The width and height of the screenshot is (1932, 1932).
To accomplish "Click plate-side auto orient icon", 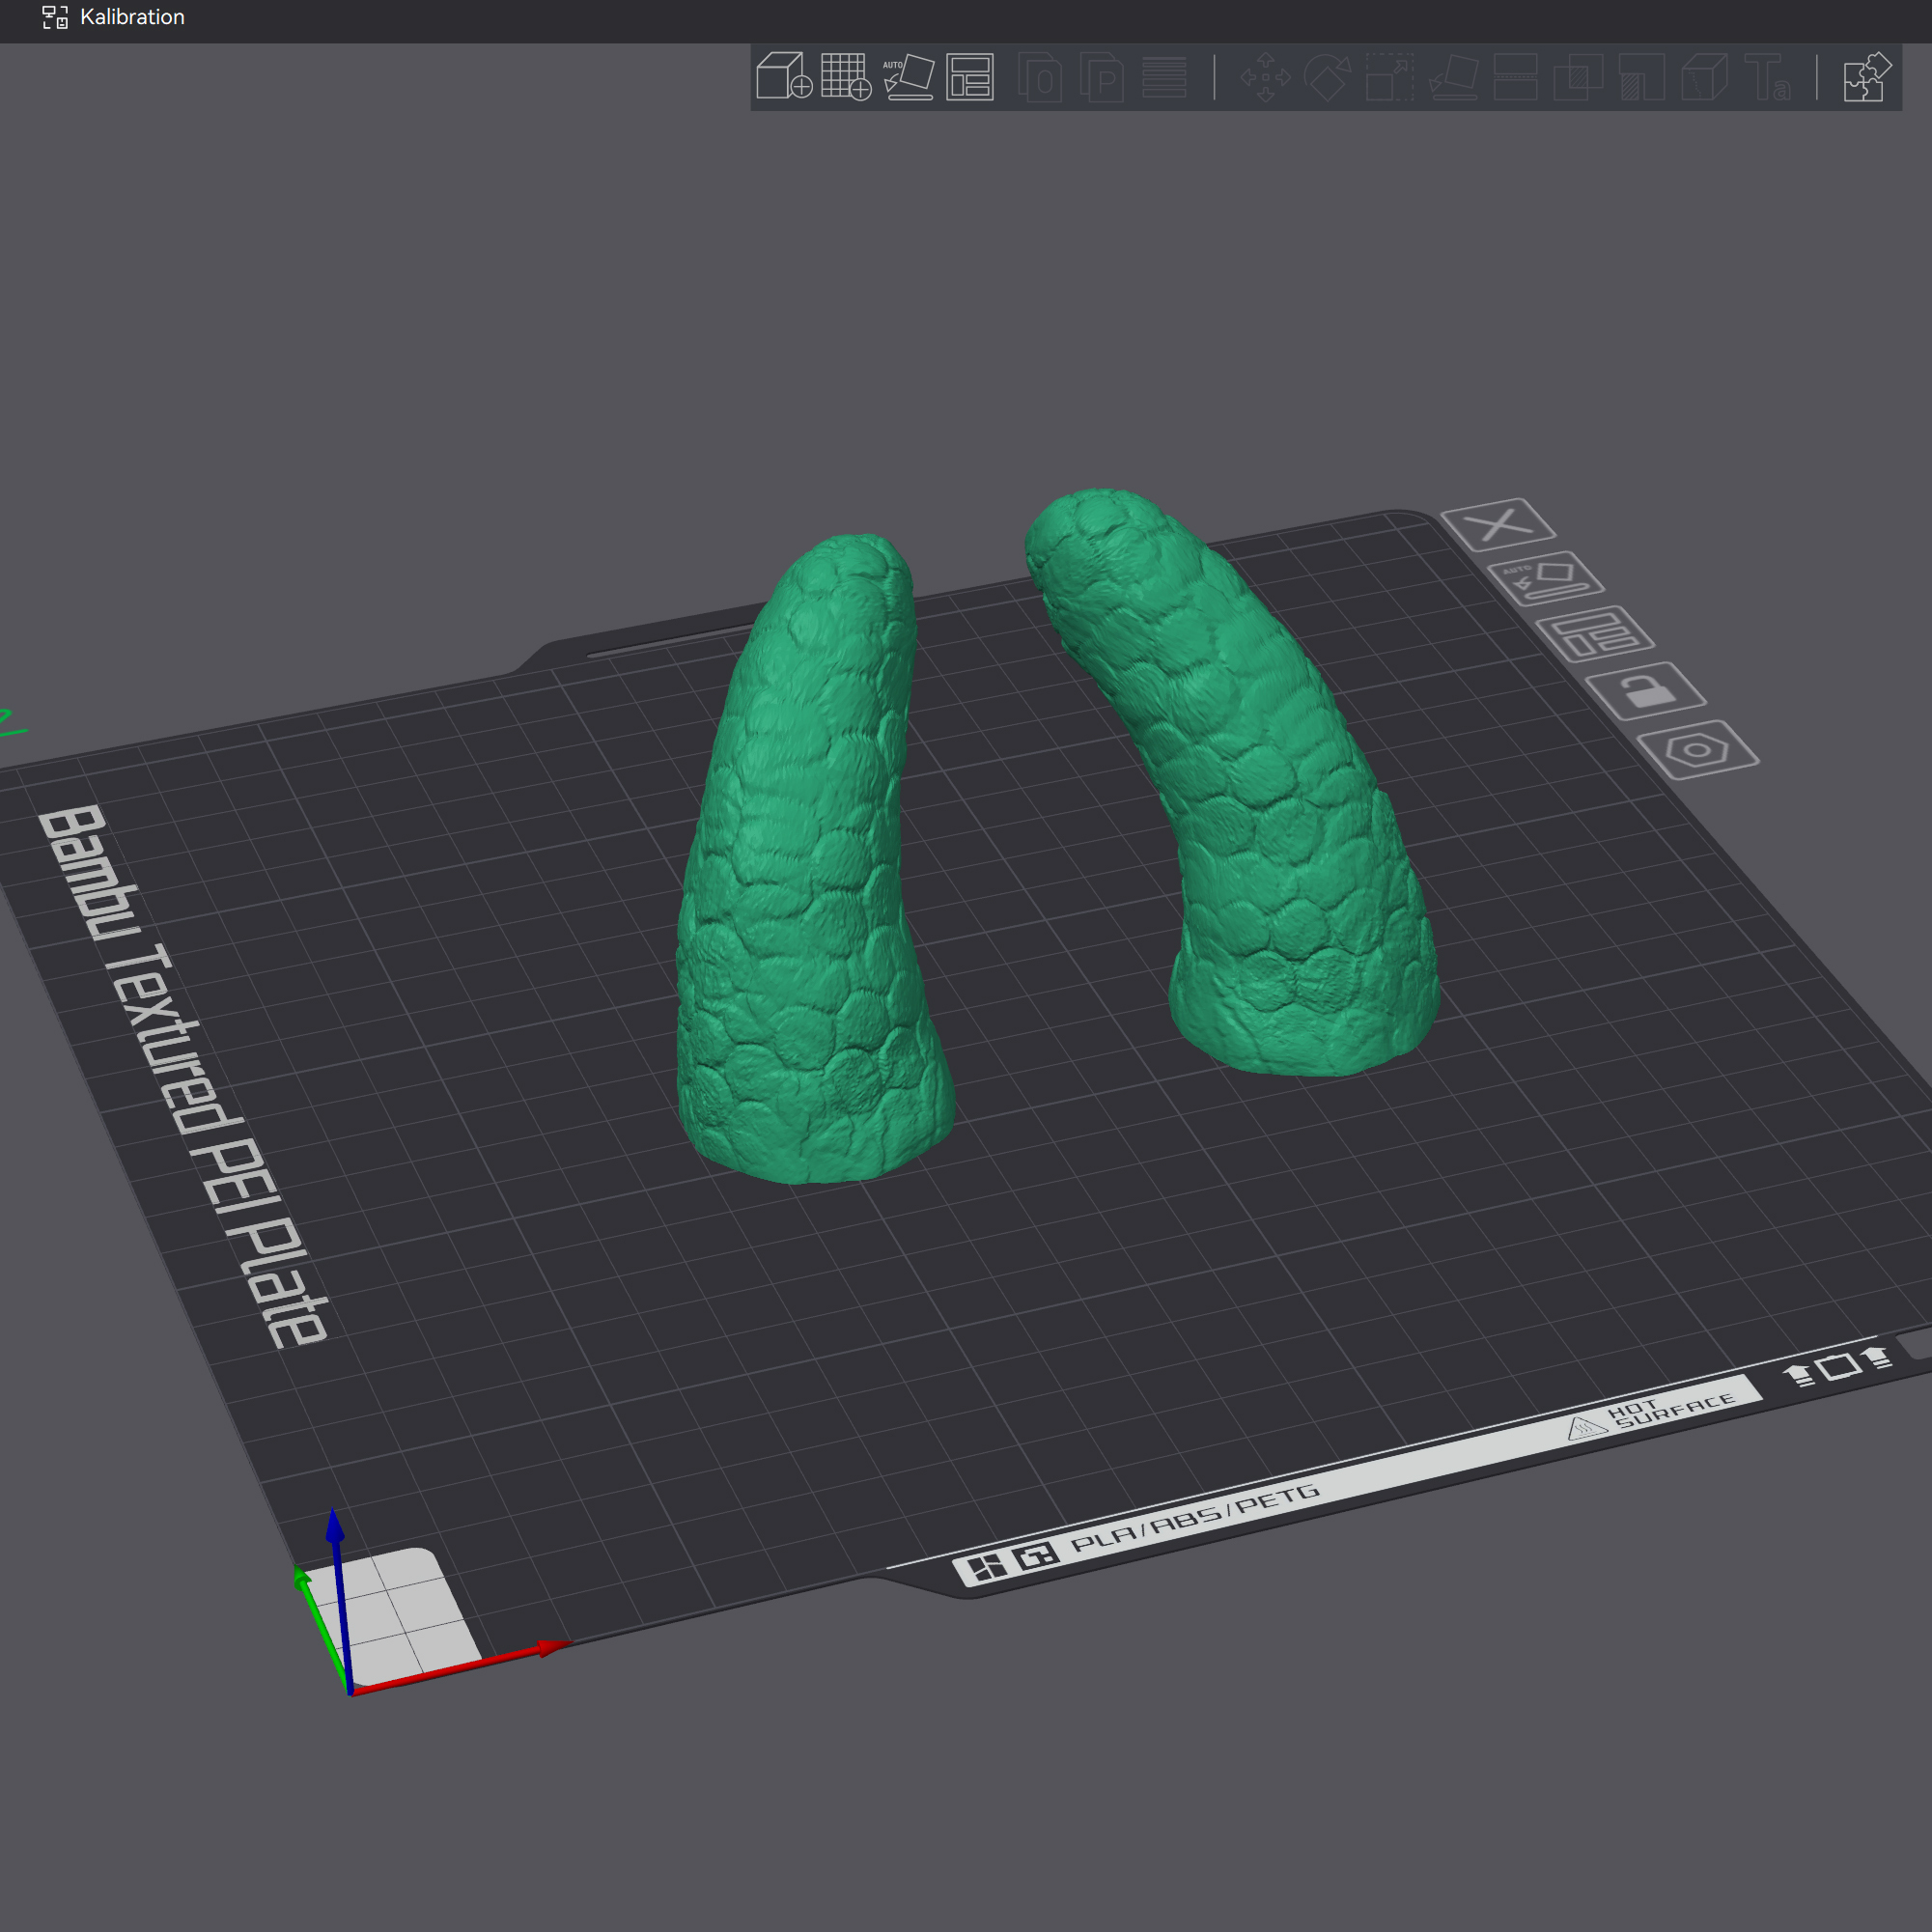I will pyautogui.click(x=1545, y=578).
